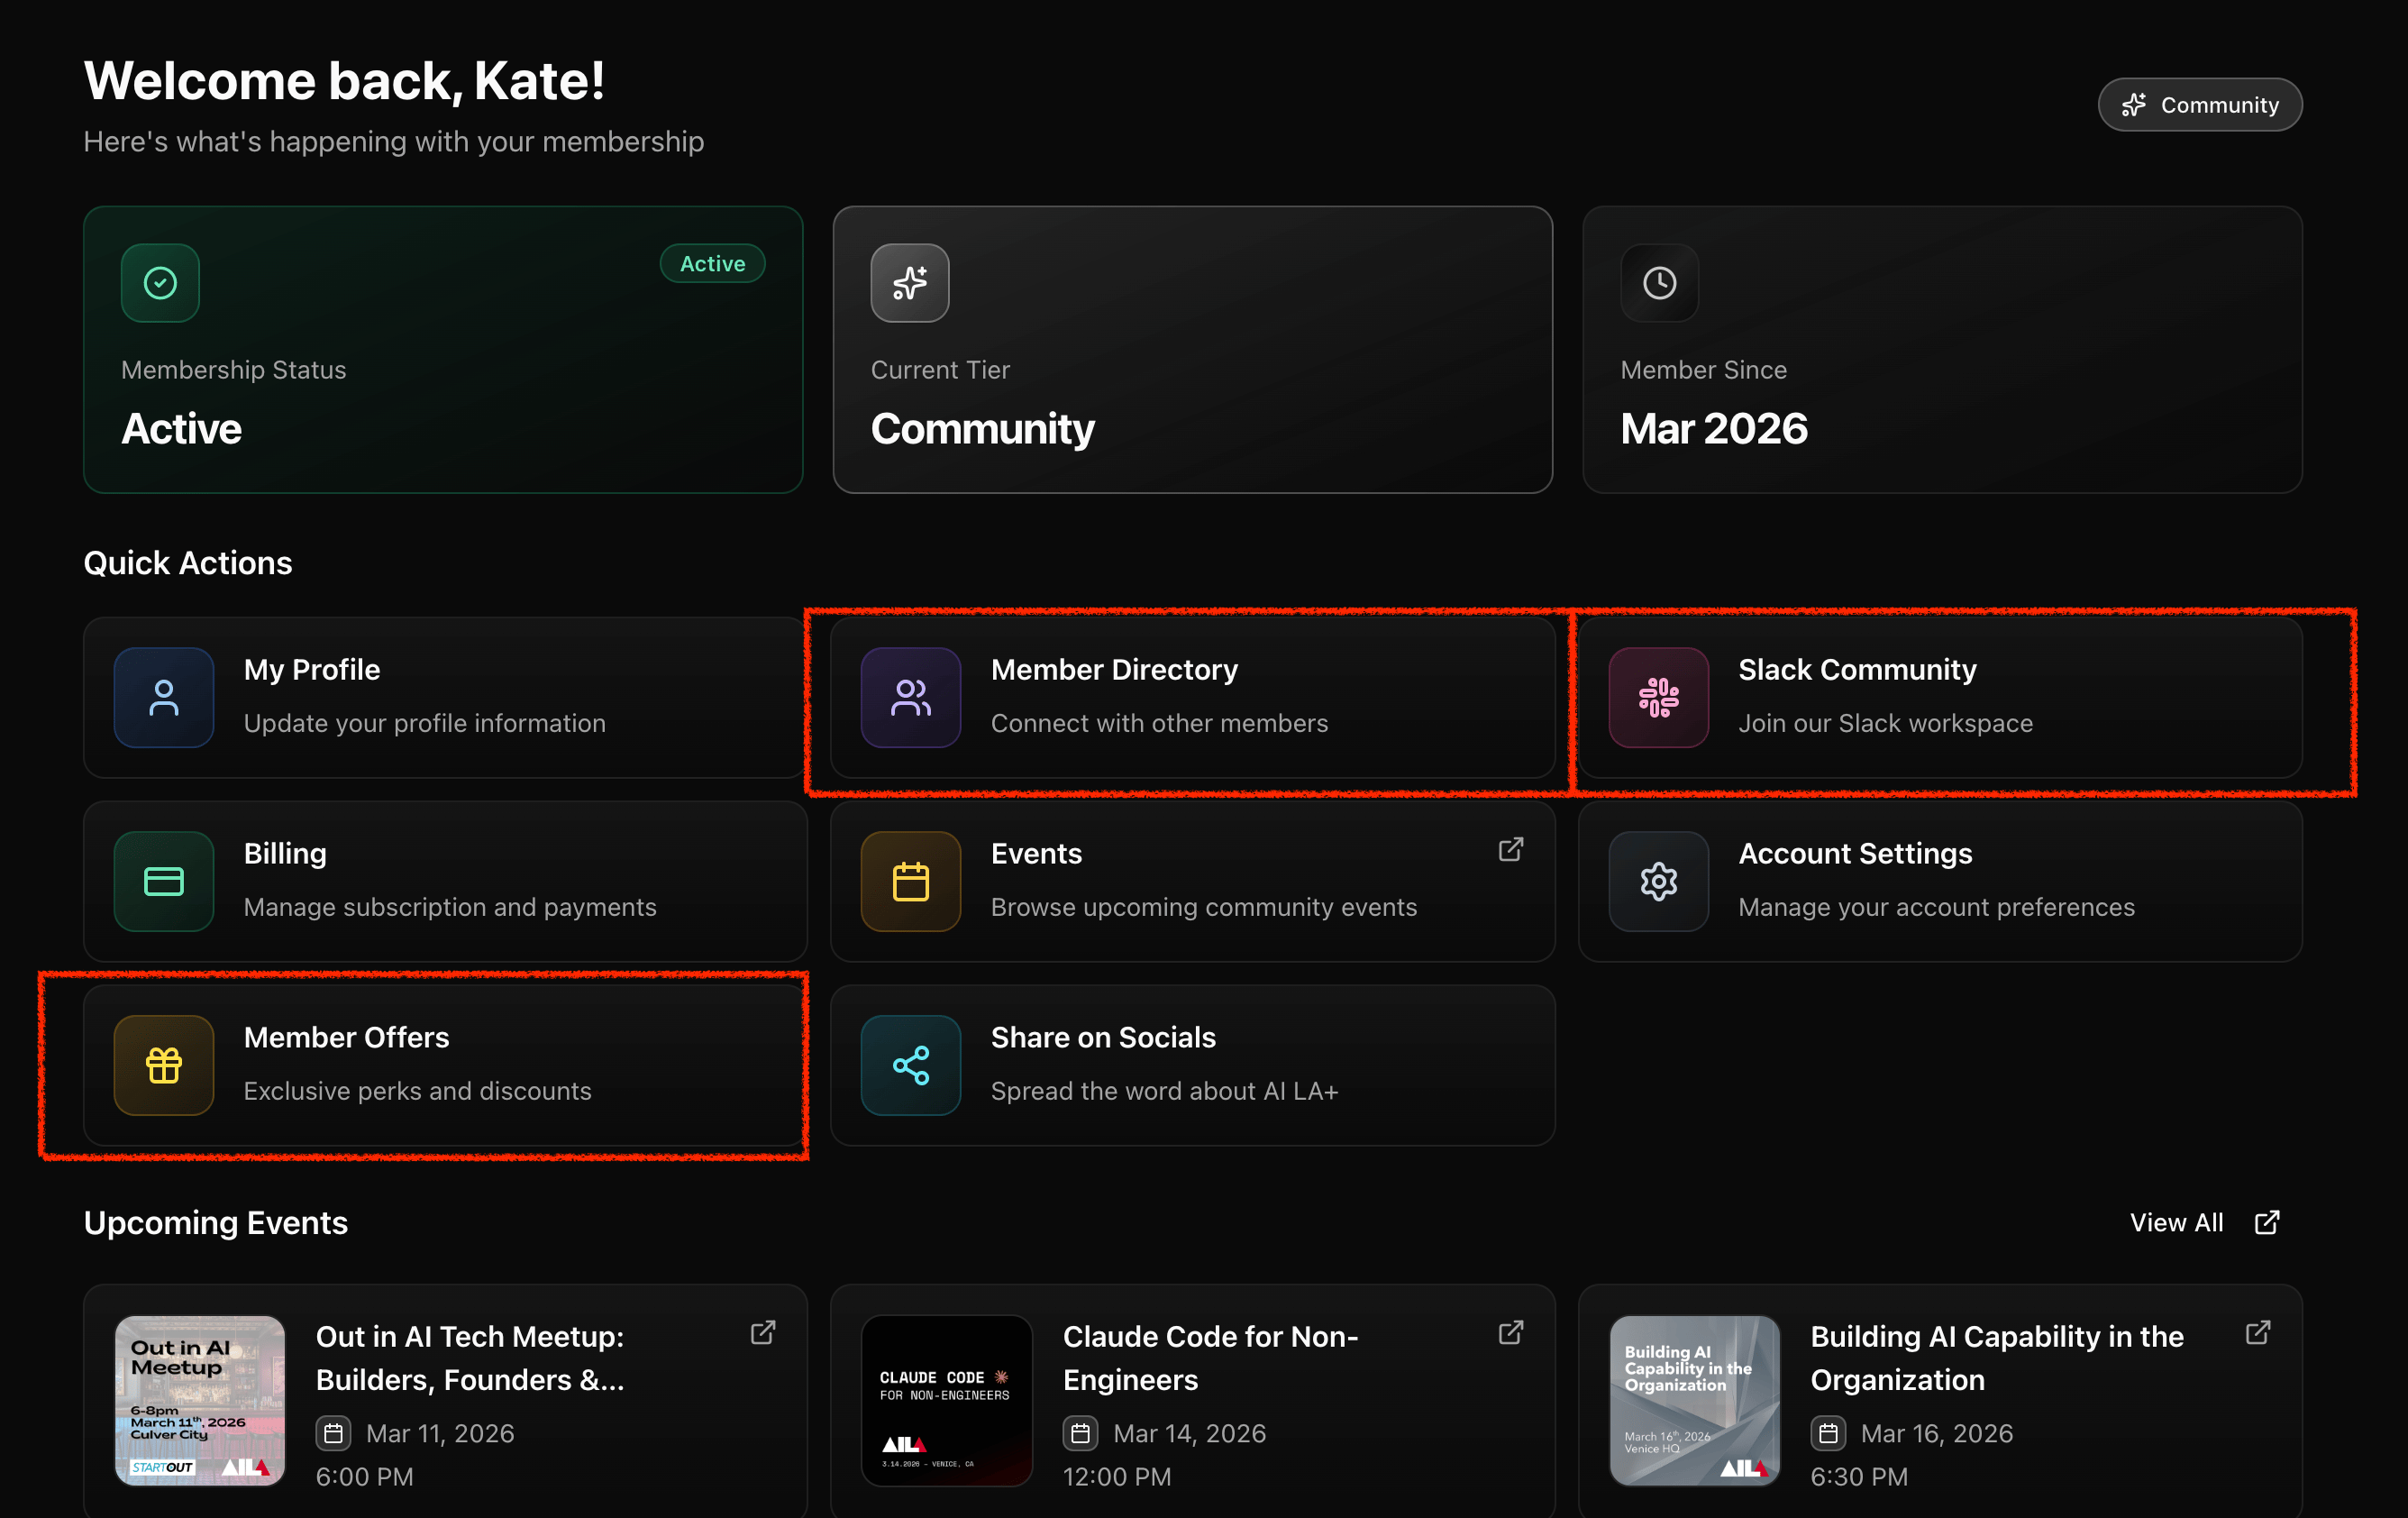Open the Claude Code event thumbnail
Viewport: 2408px width, 1518px height.
click(946, 1400)
